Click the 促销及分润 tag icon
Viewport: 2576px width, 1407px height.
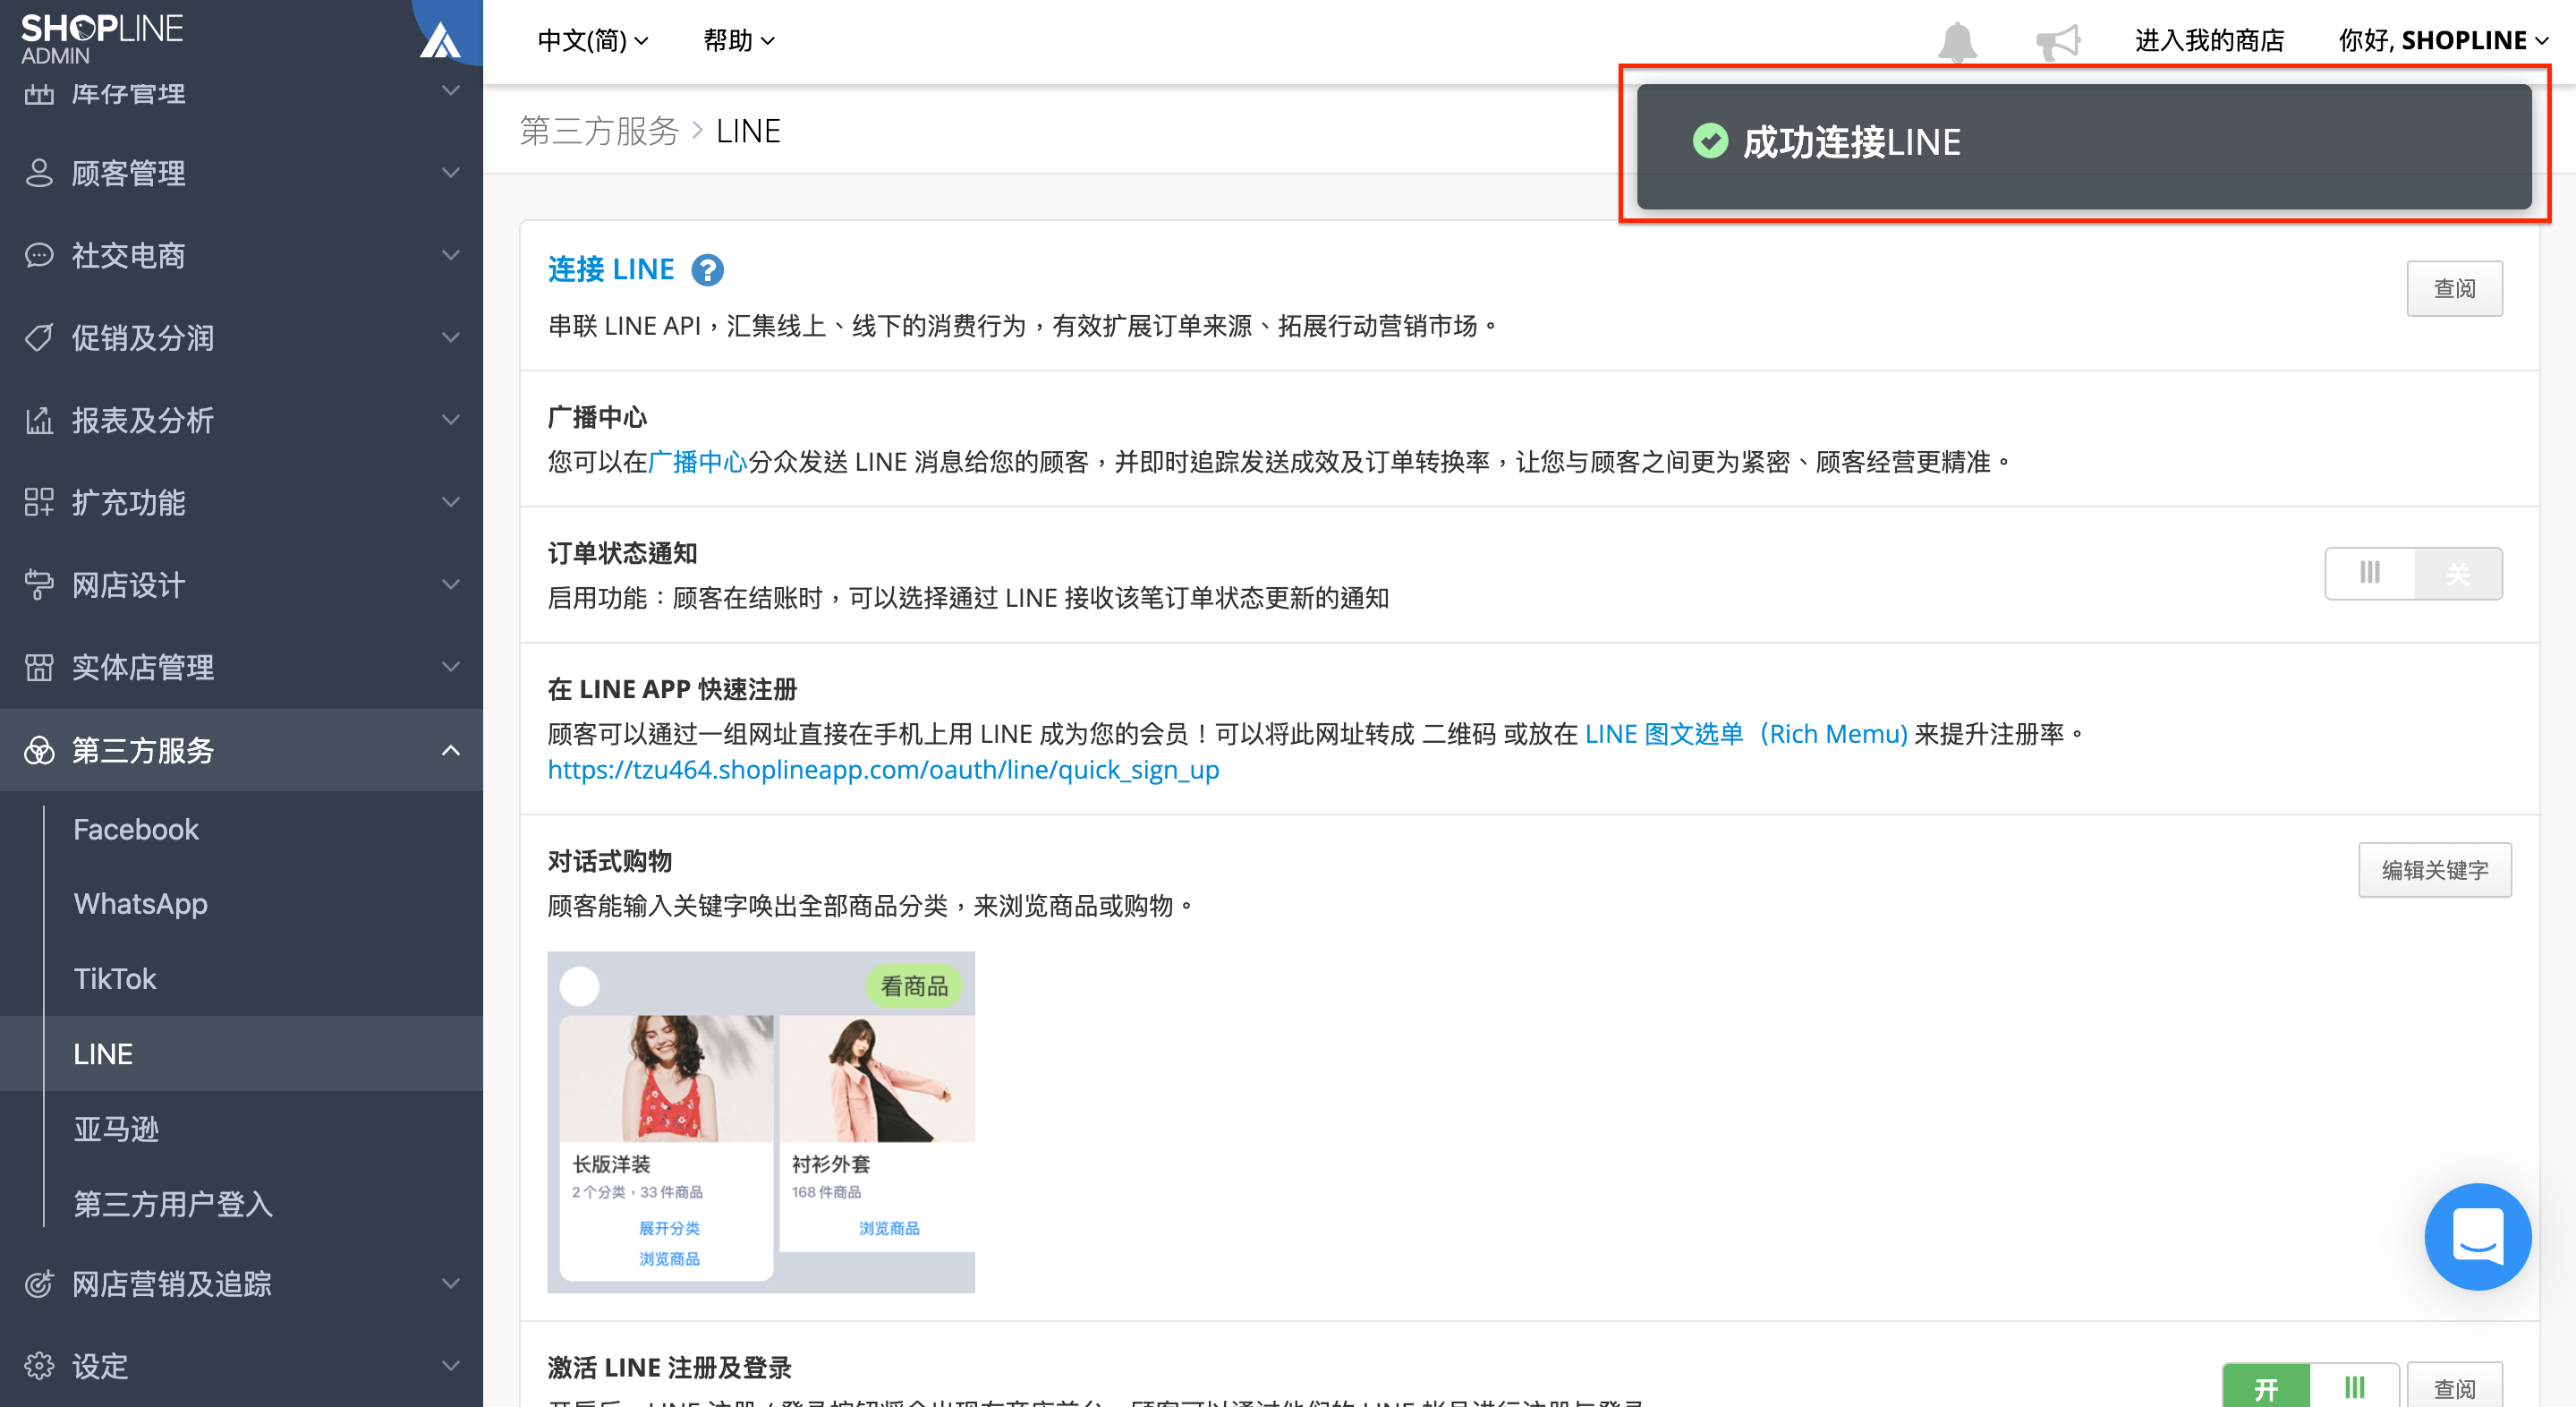point(39,338)
